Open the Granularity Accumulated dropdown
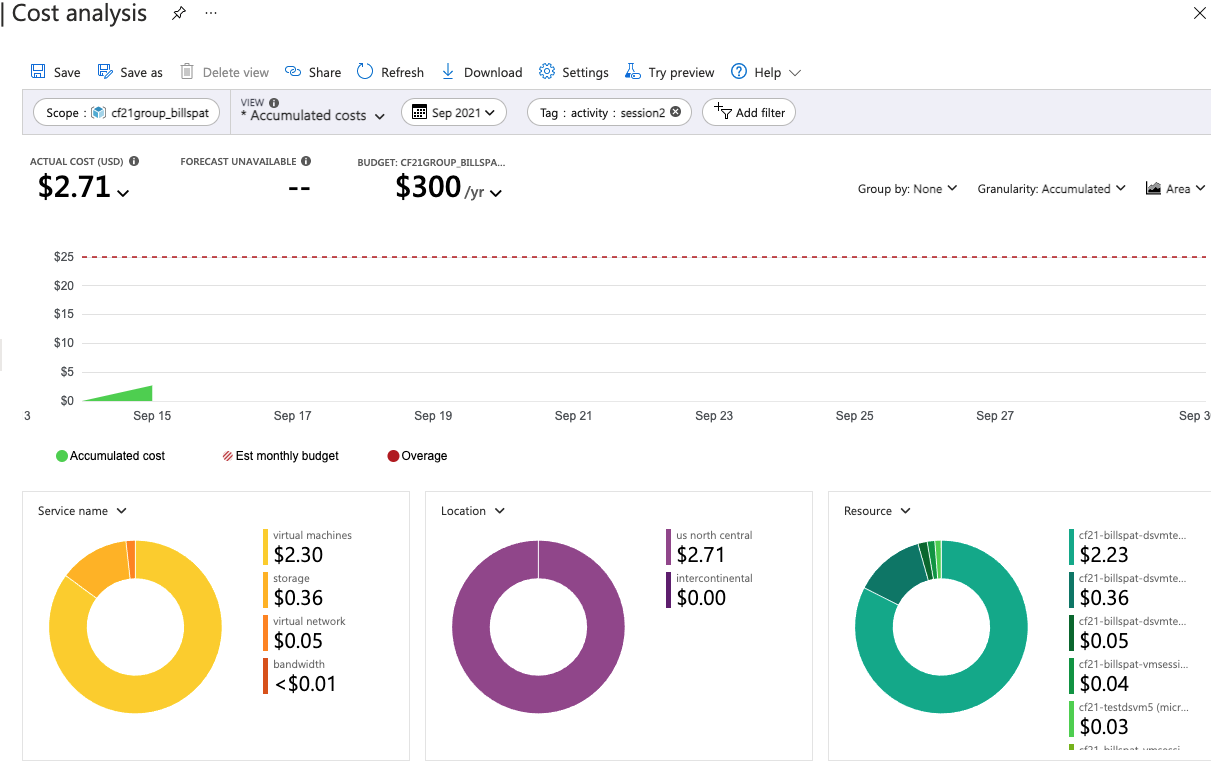The height and width of the screenshot is (762, 1211). (x=1052, y=188)
